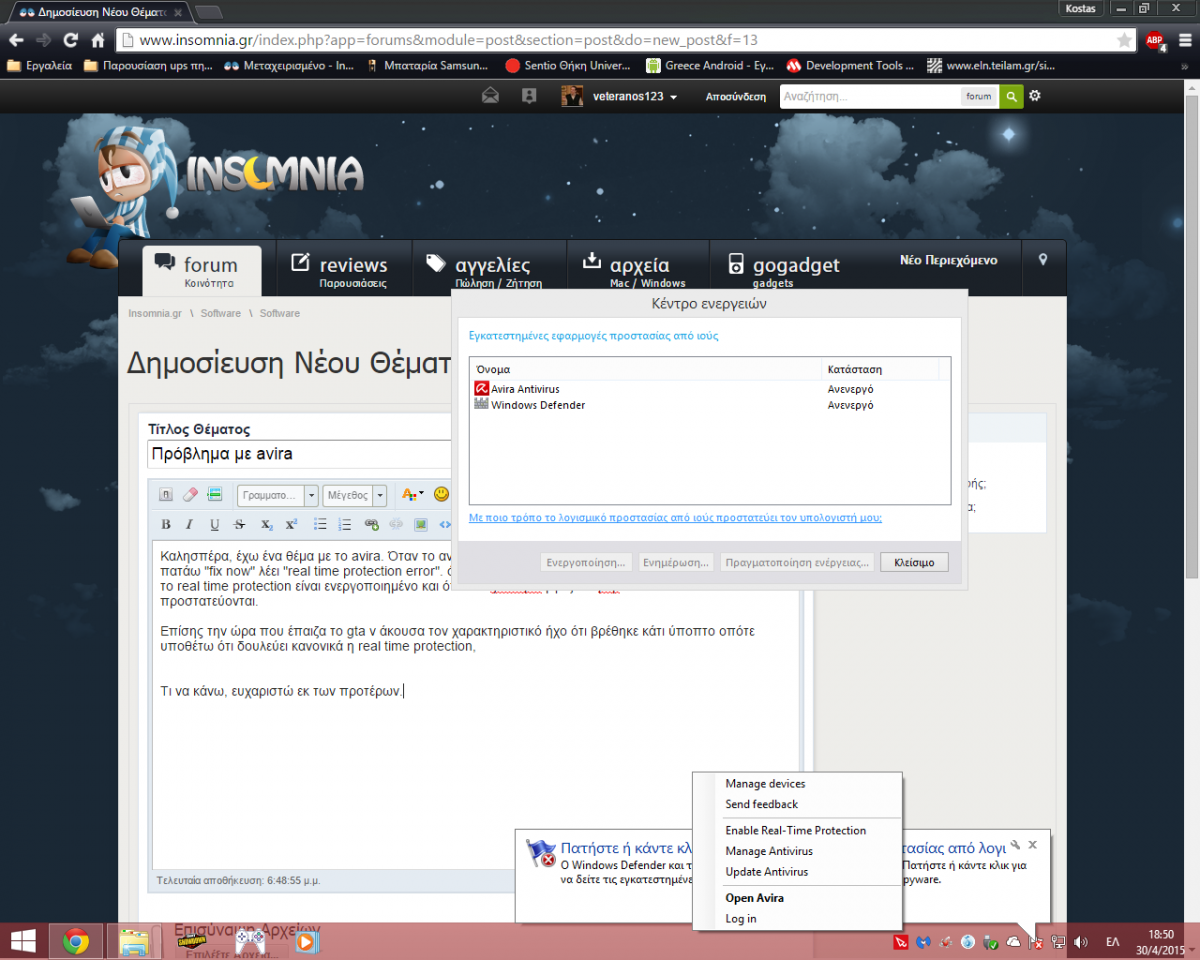Select Avira Antivirus row in list
Screen dimensions: 1200x960
[709, 389]
